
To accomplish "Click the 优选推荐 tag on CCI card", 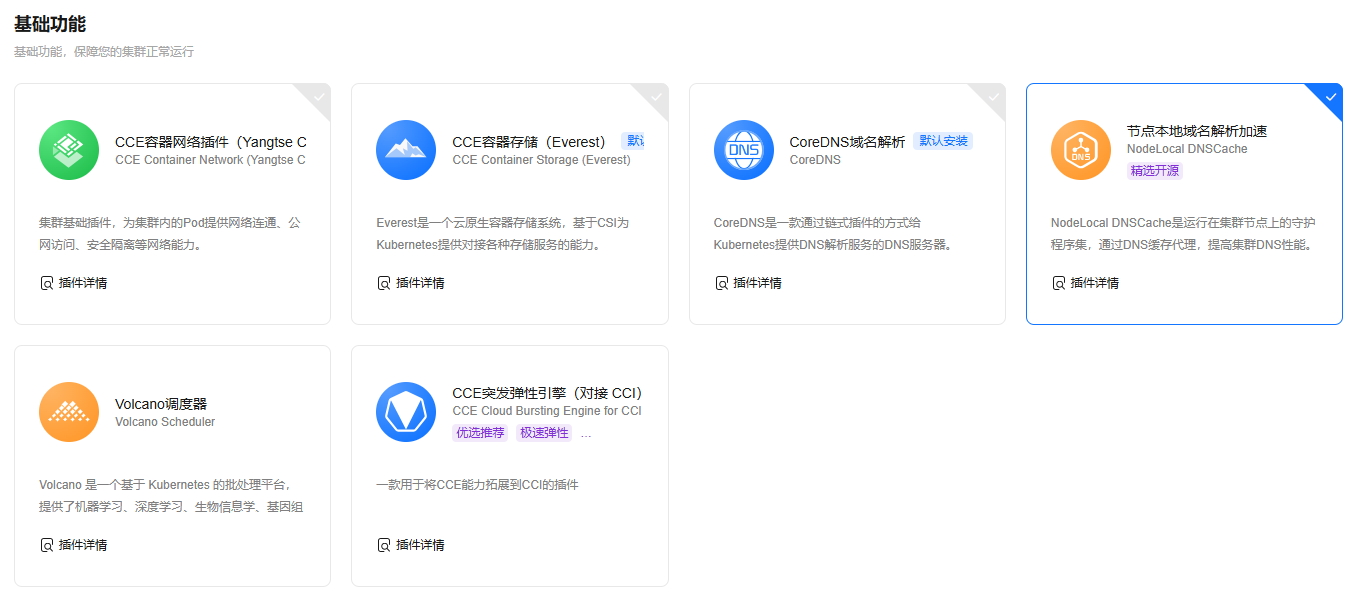I will pos(481,433).
